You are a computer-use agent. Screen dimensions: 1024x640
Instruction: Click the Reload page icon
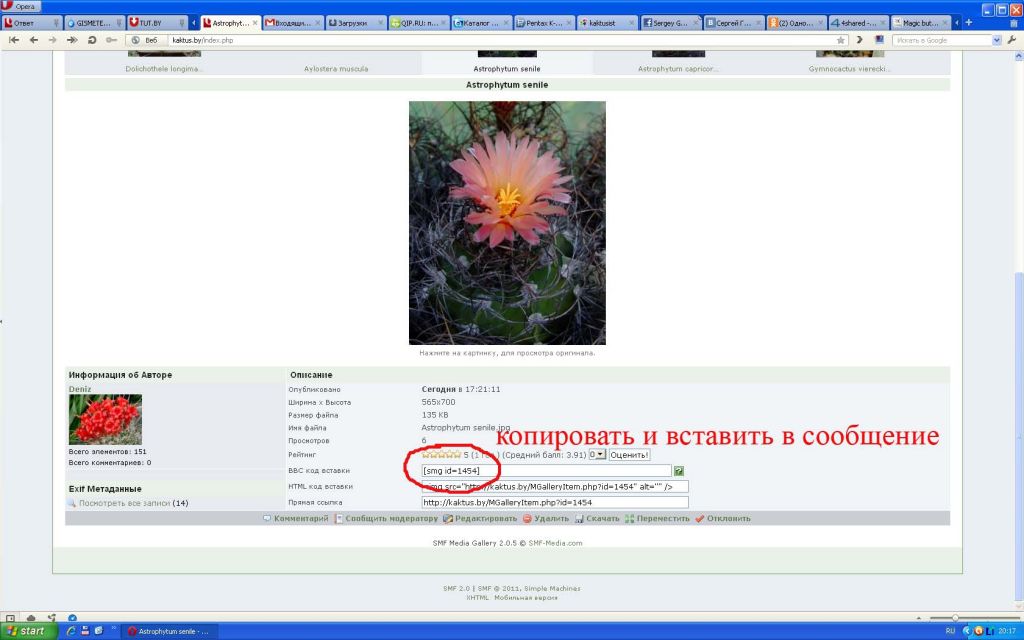click(91, 40)
